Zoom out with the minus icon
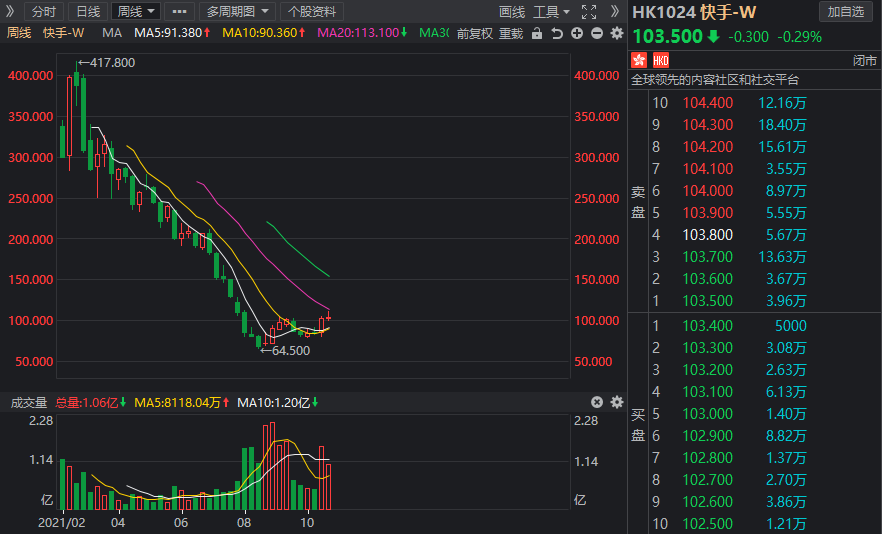 [x=597, y=34]
